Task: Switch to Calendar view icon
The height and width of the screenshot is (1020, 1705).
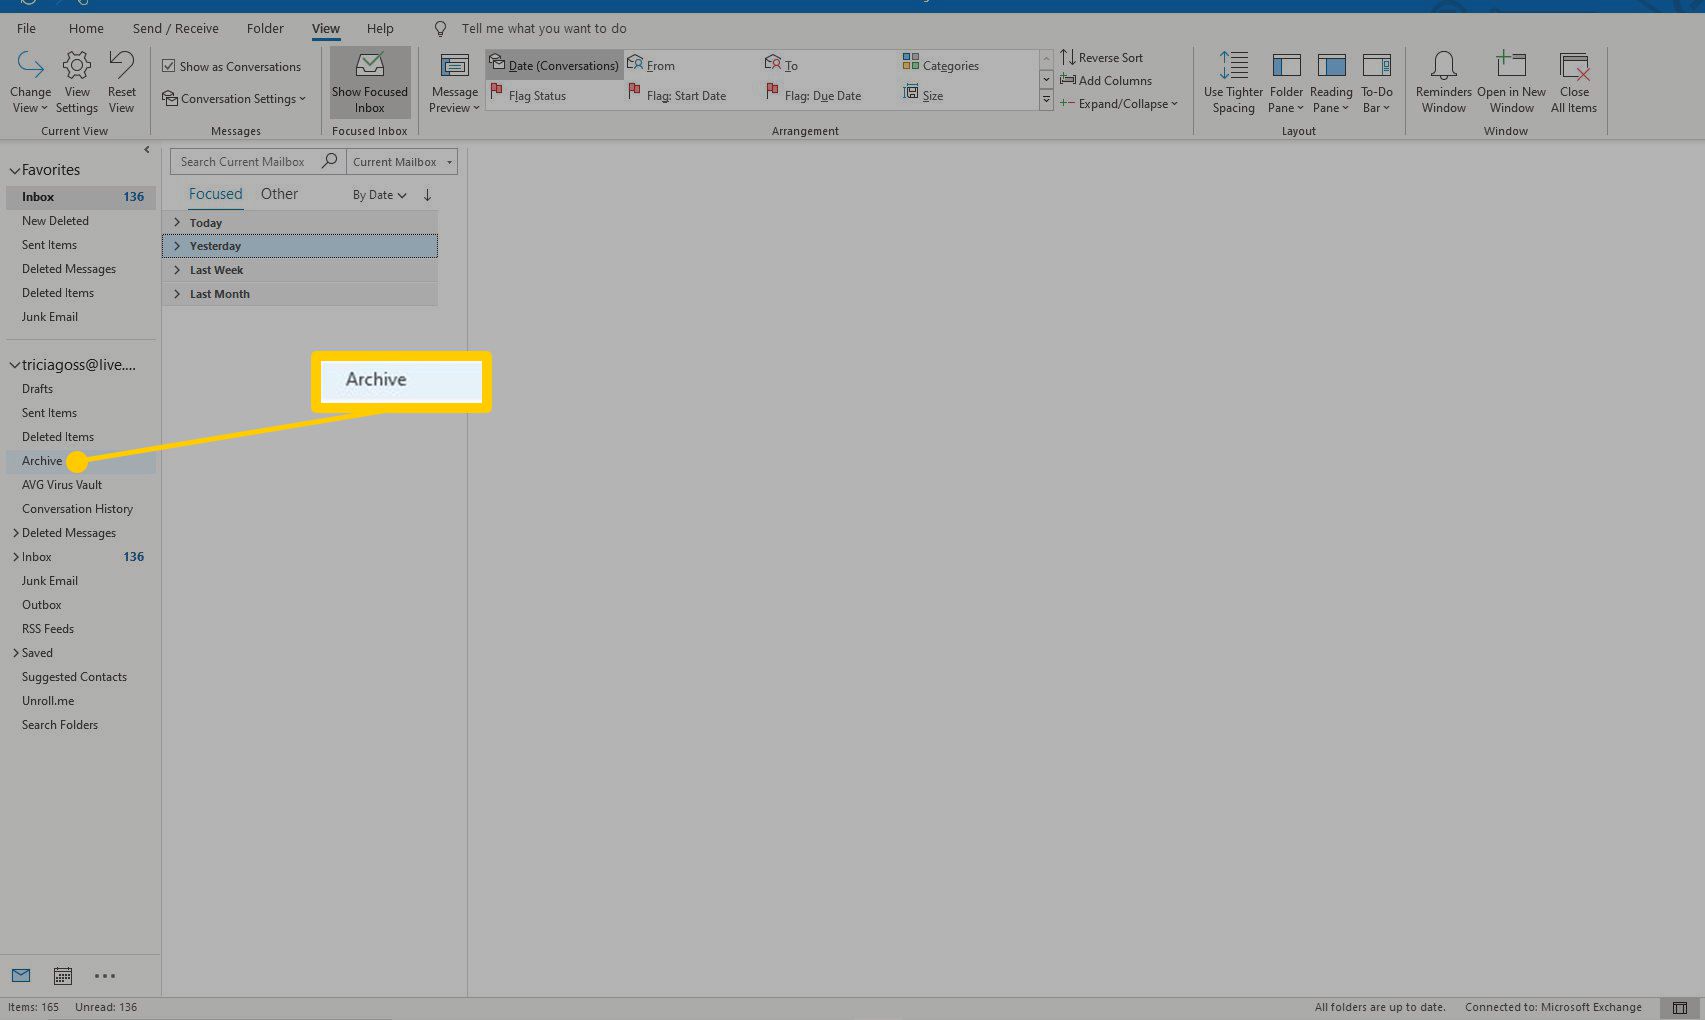Action: pyautogui.click(x=62, y=975)
